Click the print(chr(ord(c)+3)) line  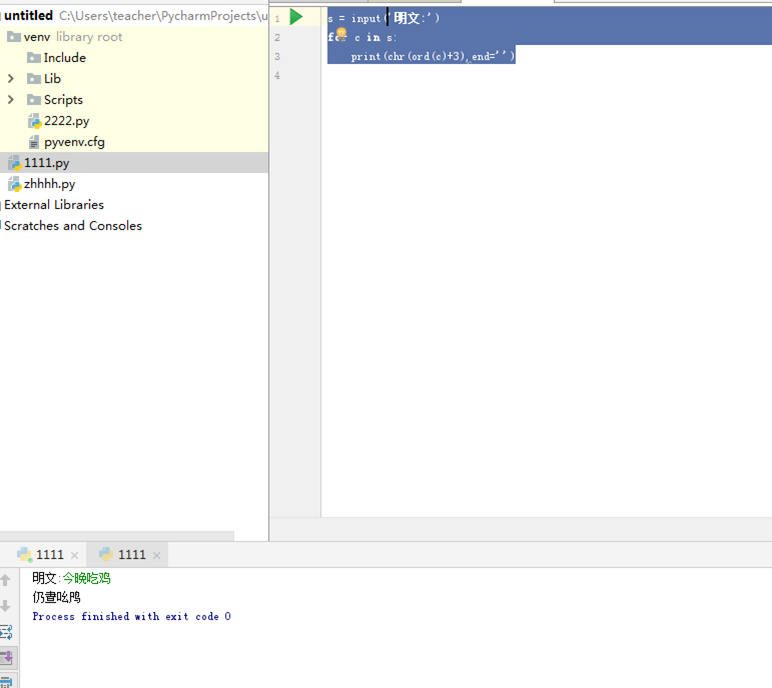pyautogui.click(x=433, y=57)
